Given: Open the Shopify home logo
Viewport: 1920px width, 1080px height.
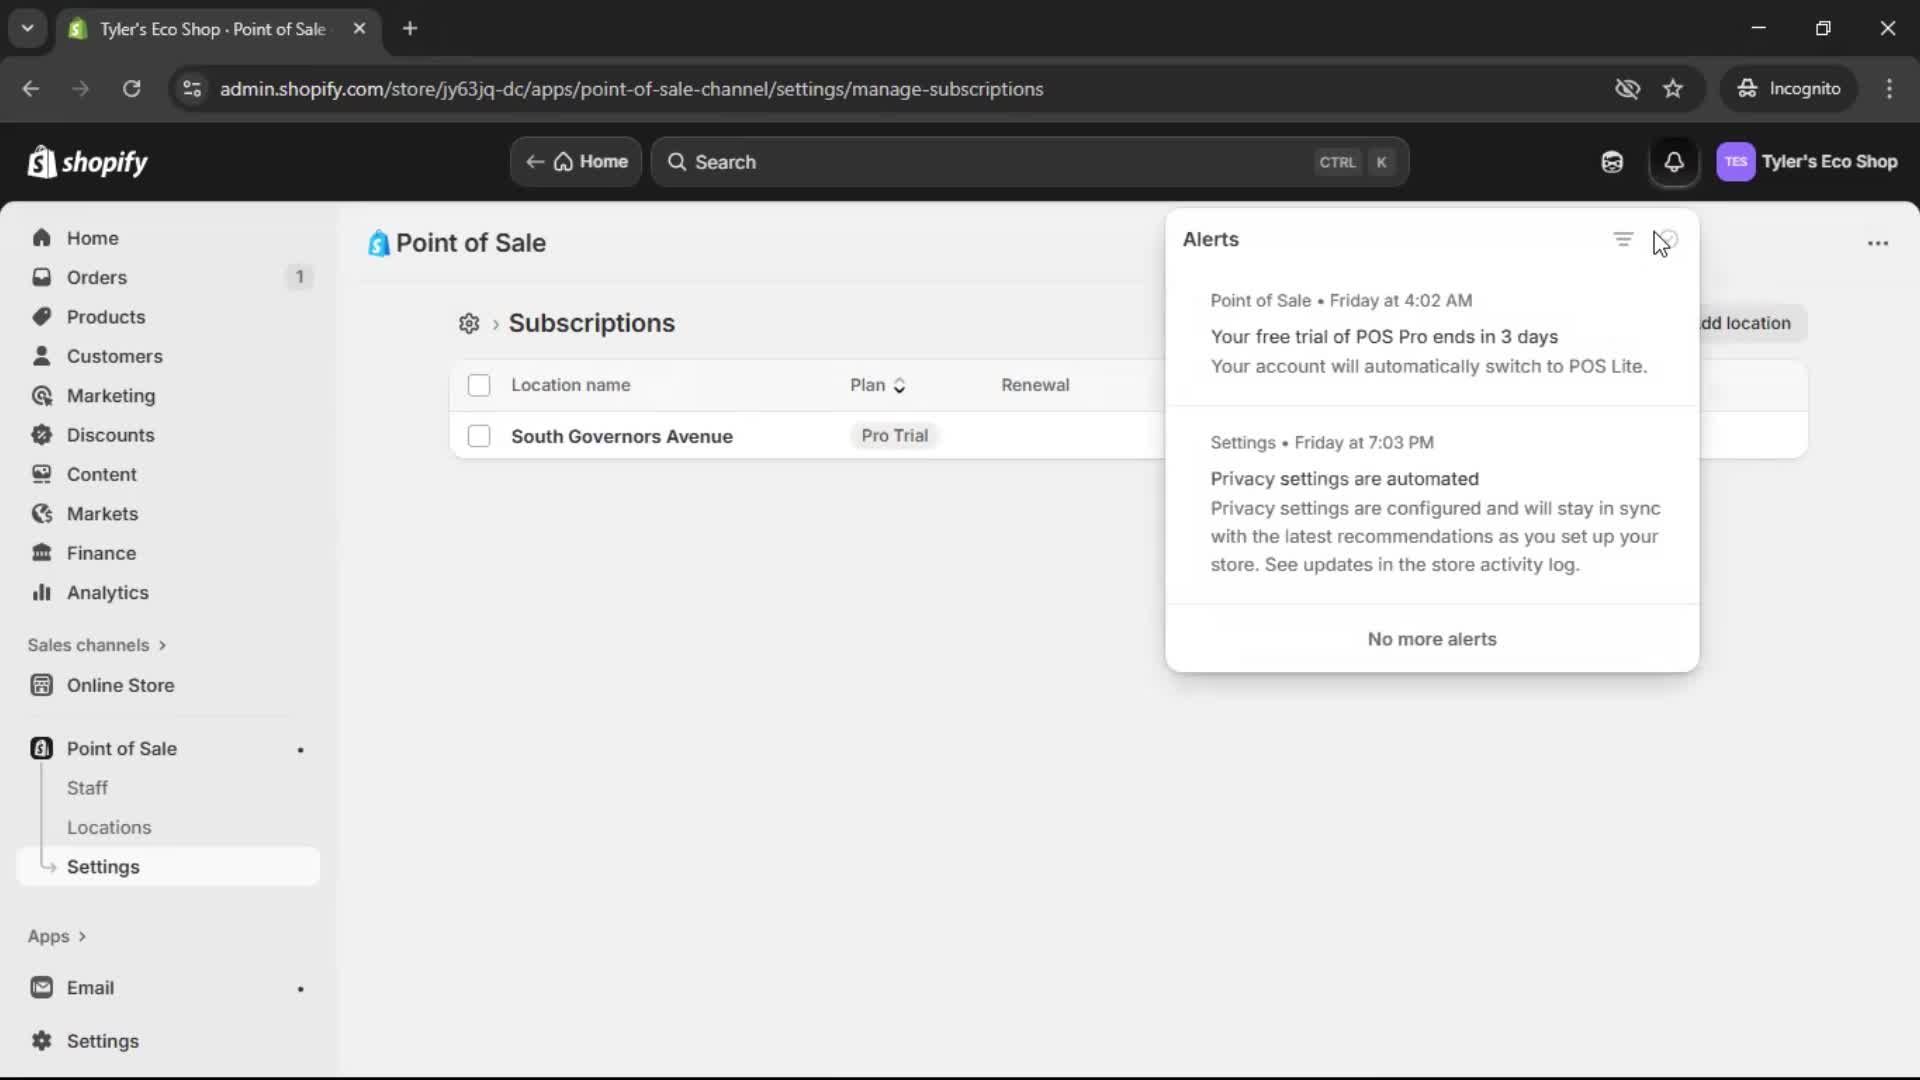Looking at the screenshot, I should point(87,162).
